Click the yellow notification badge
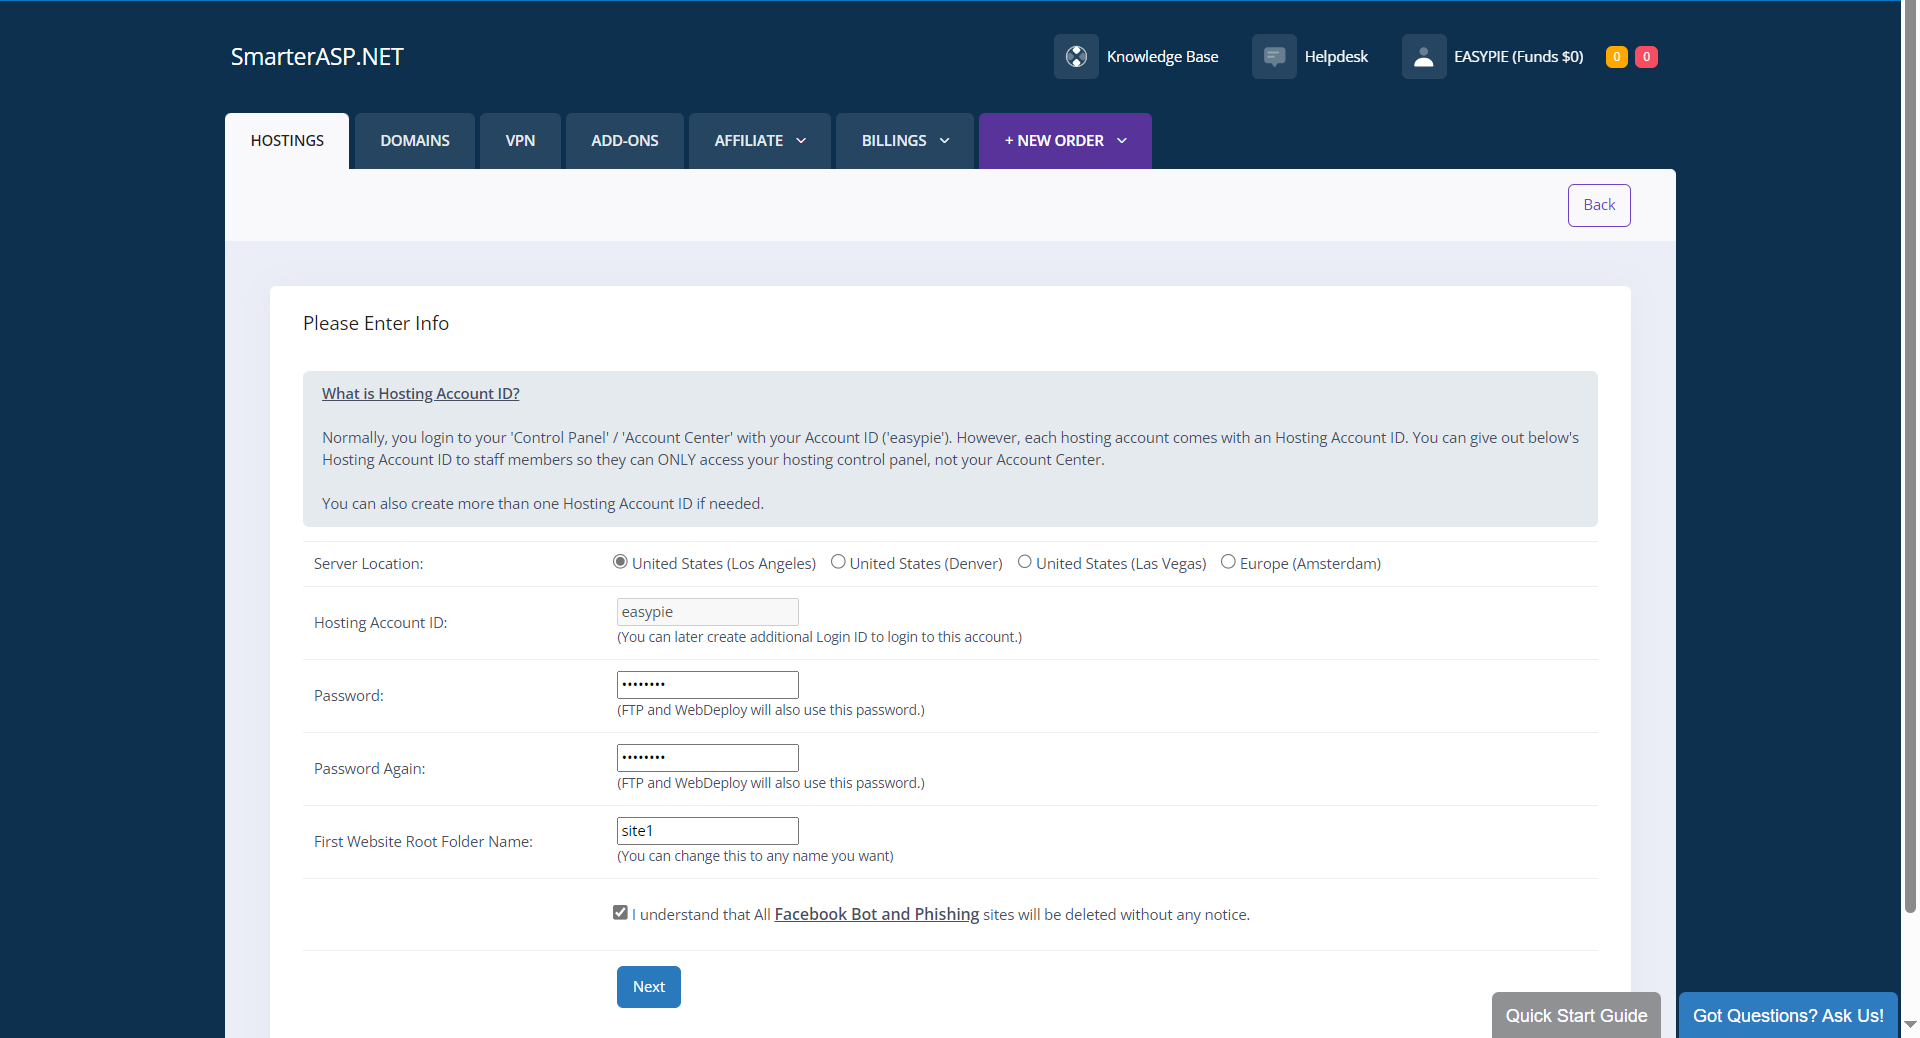 1615,57
